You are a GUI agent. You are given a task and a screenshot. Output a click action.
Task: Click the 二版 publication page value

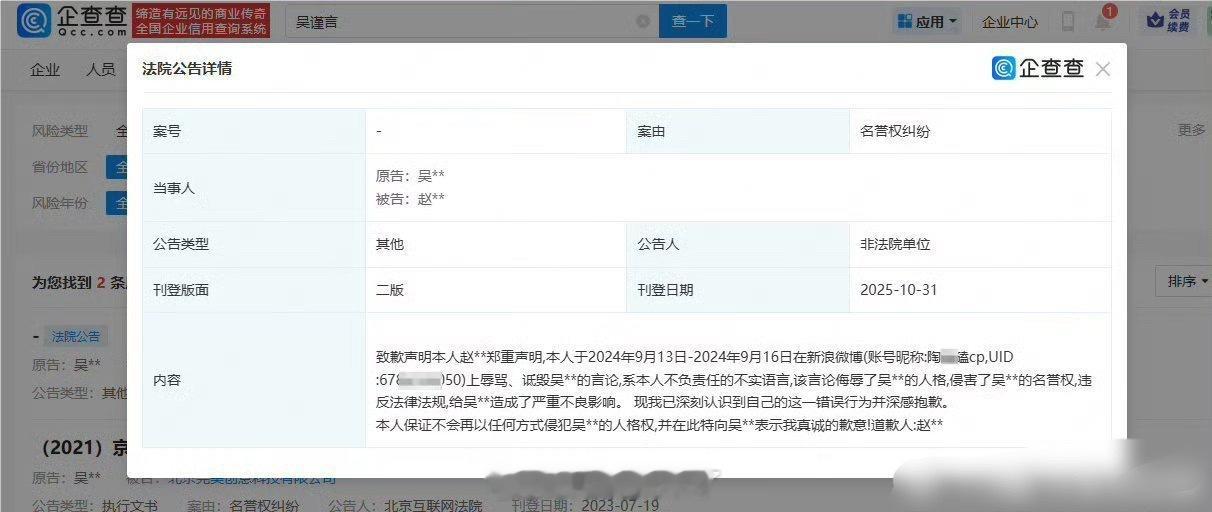(390, 290)
